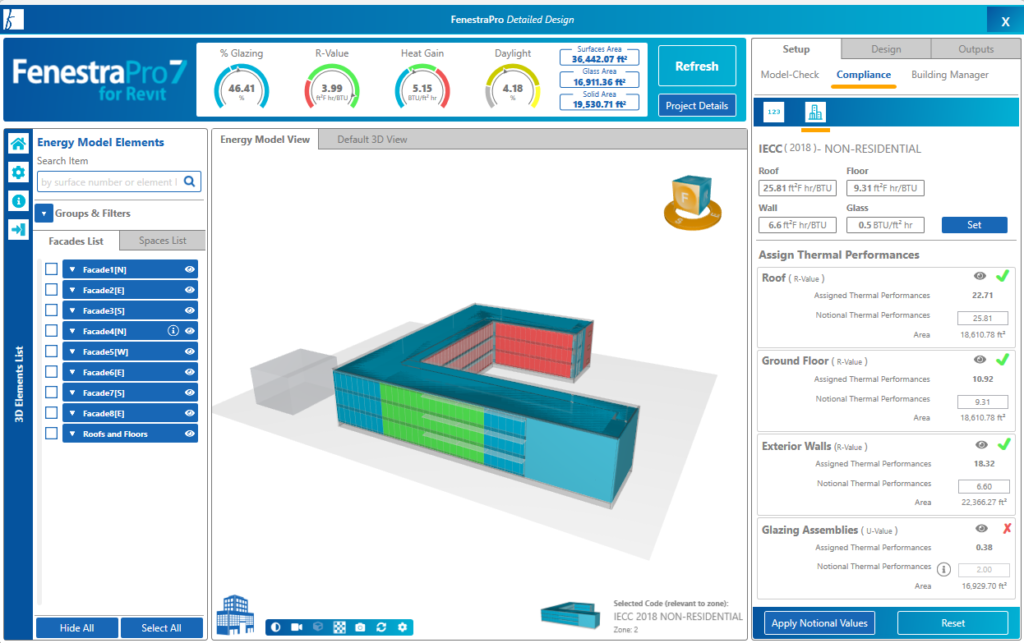1024x643 pixels.
Task: Expand the Facade2[E] row arrow
Action: click(x=72, y=290)
